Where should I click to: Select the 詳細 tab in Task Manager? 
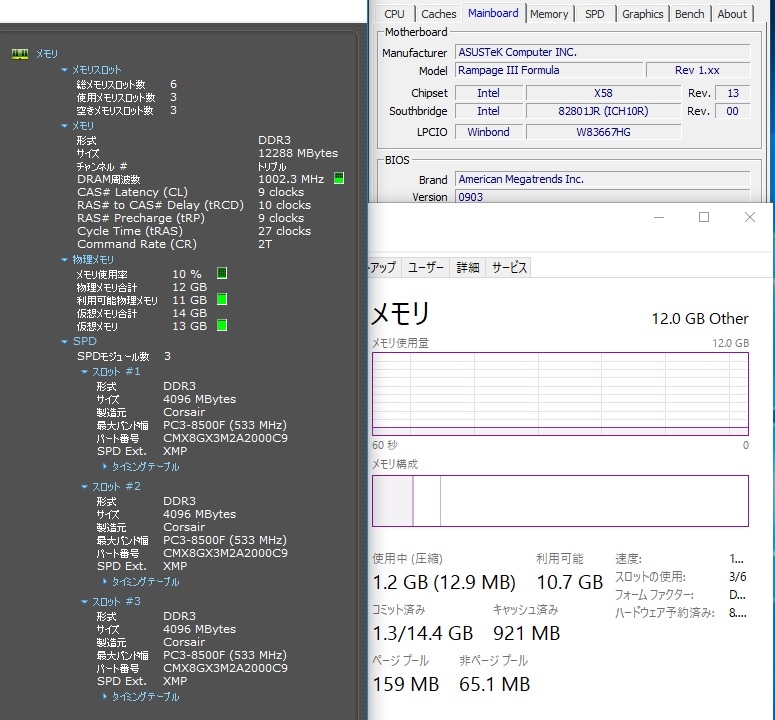tap(468, 268)
